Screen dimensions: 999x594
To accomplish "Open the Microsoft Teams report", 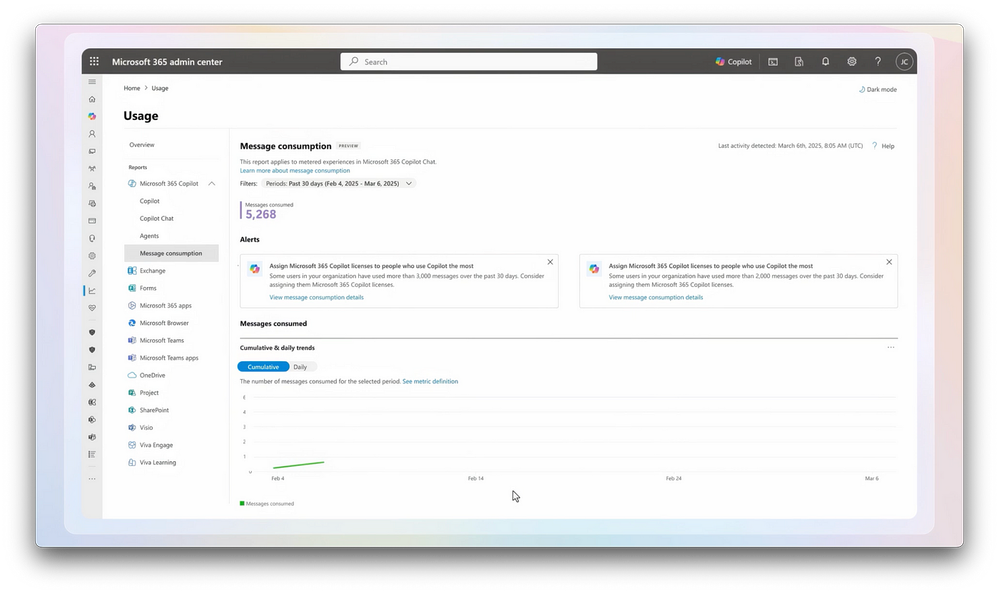I will coord(162,340).
